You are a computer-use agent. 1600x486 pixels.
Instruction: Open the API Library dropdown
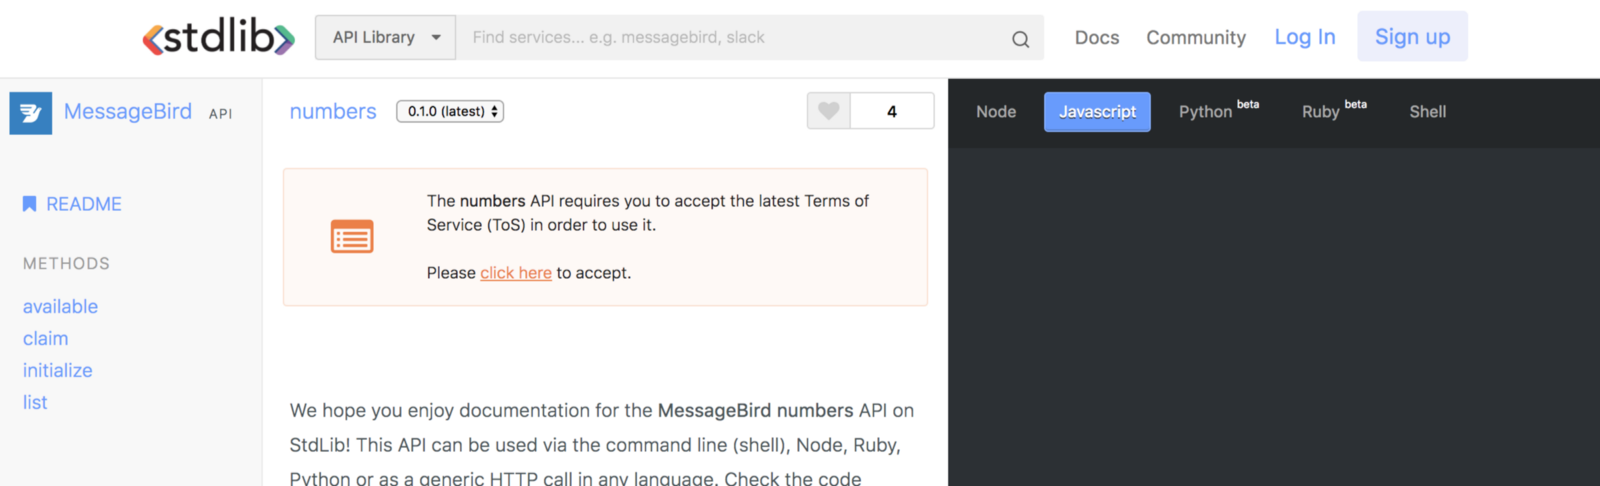tap(386, 38)
